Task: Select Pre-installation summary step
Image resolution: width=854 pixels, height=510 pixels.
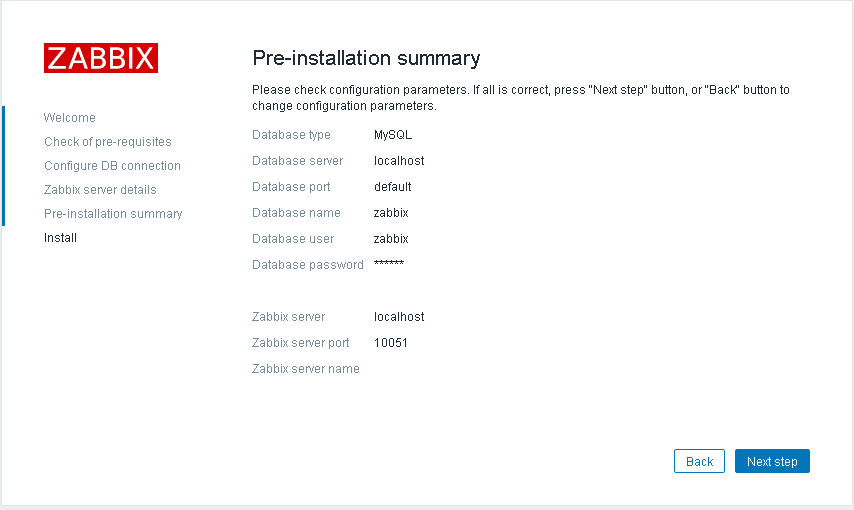Action: coord(113,214)
